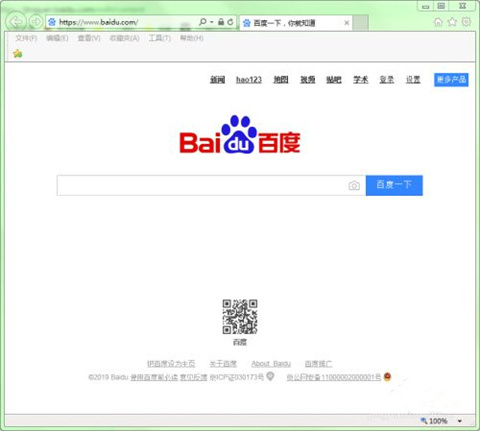Viewport: 480px width, 431px height.
Task: Click the About Baidu link
Action: point(271,364)
